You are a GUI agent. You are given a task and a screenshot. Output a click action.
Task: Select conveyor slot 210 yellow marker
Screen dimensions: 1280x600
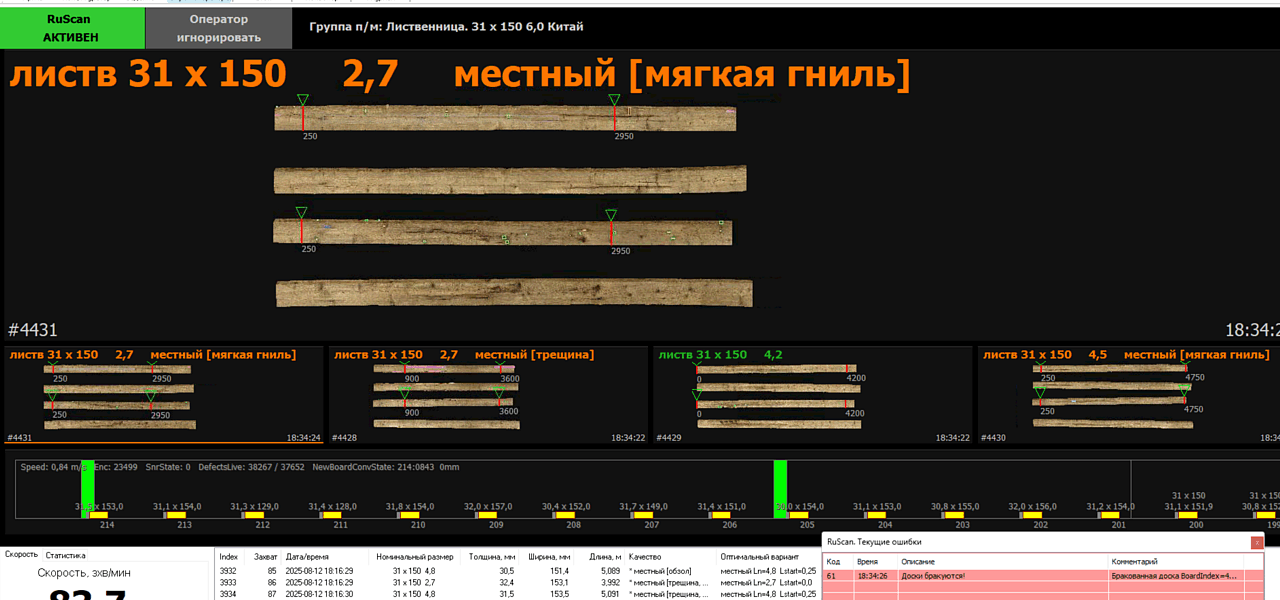[409, 515]
